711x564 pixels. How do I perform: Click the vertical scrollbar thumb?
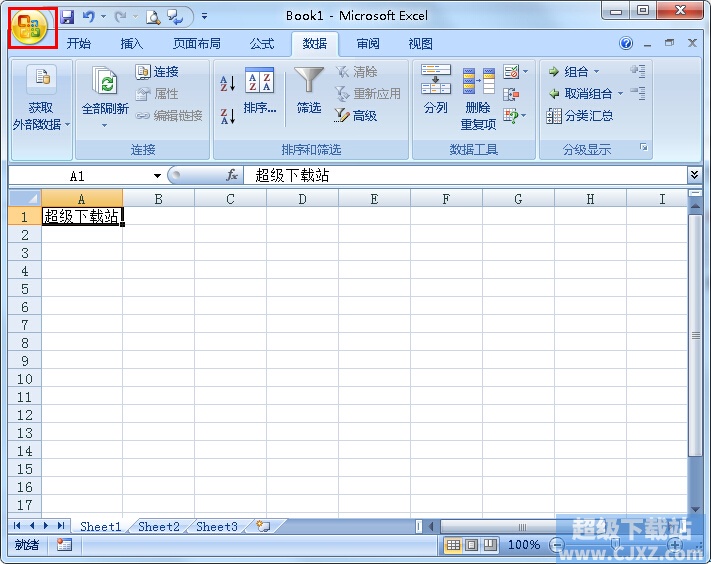695,335
